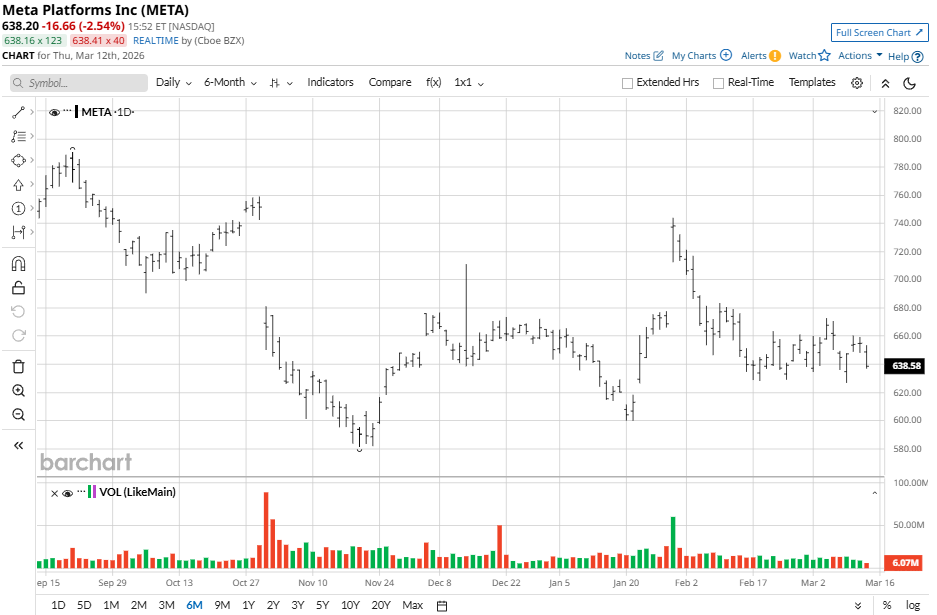
Task: Expand bottom double-chevron options
Action: 858,605
